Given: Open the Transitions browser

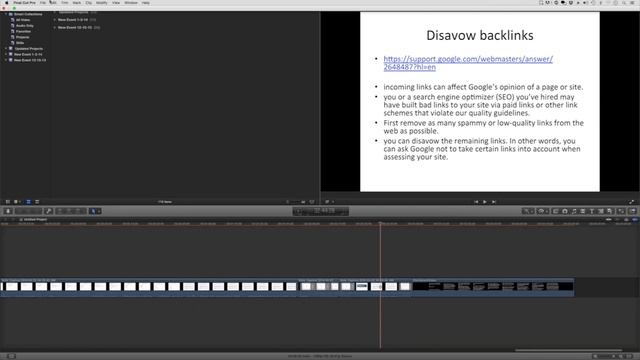Looking at the screenshot, I should [x=583, y=211].
